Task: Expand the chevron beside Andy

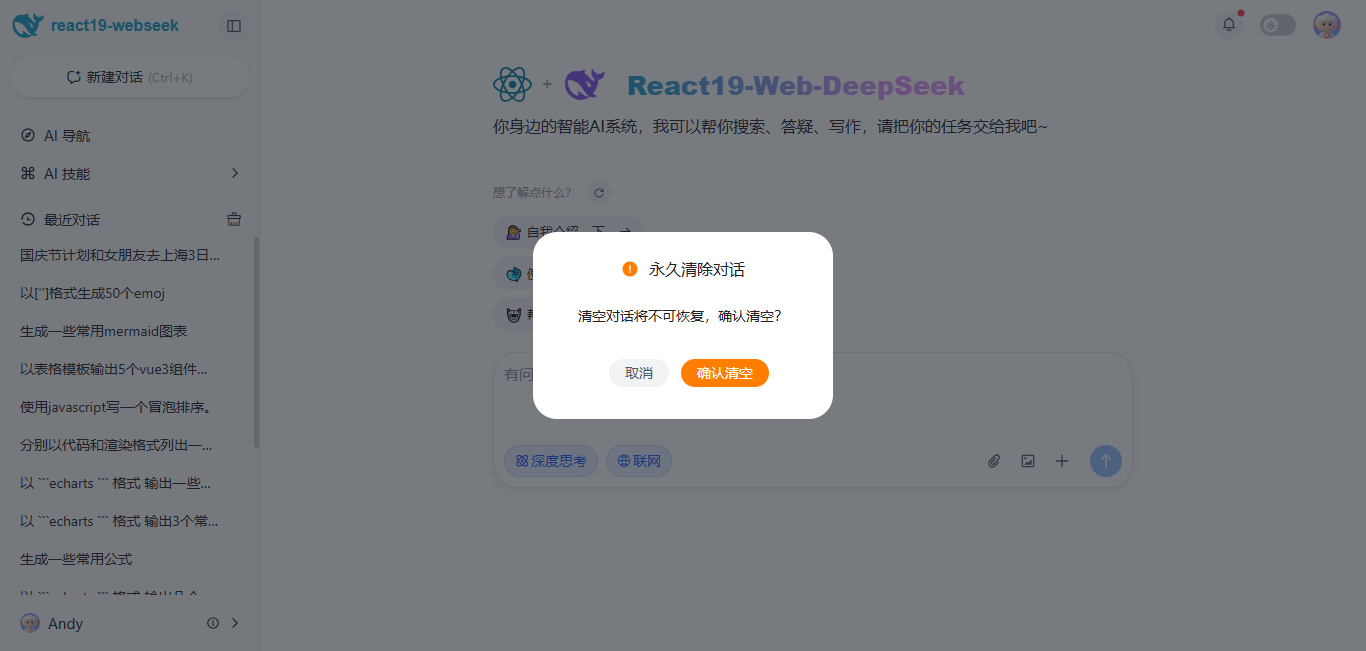Action: click(x=235, y=623)
